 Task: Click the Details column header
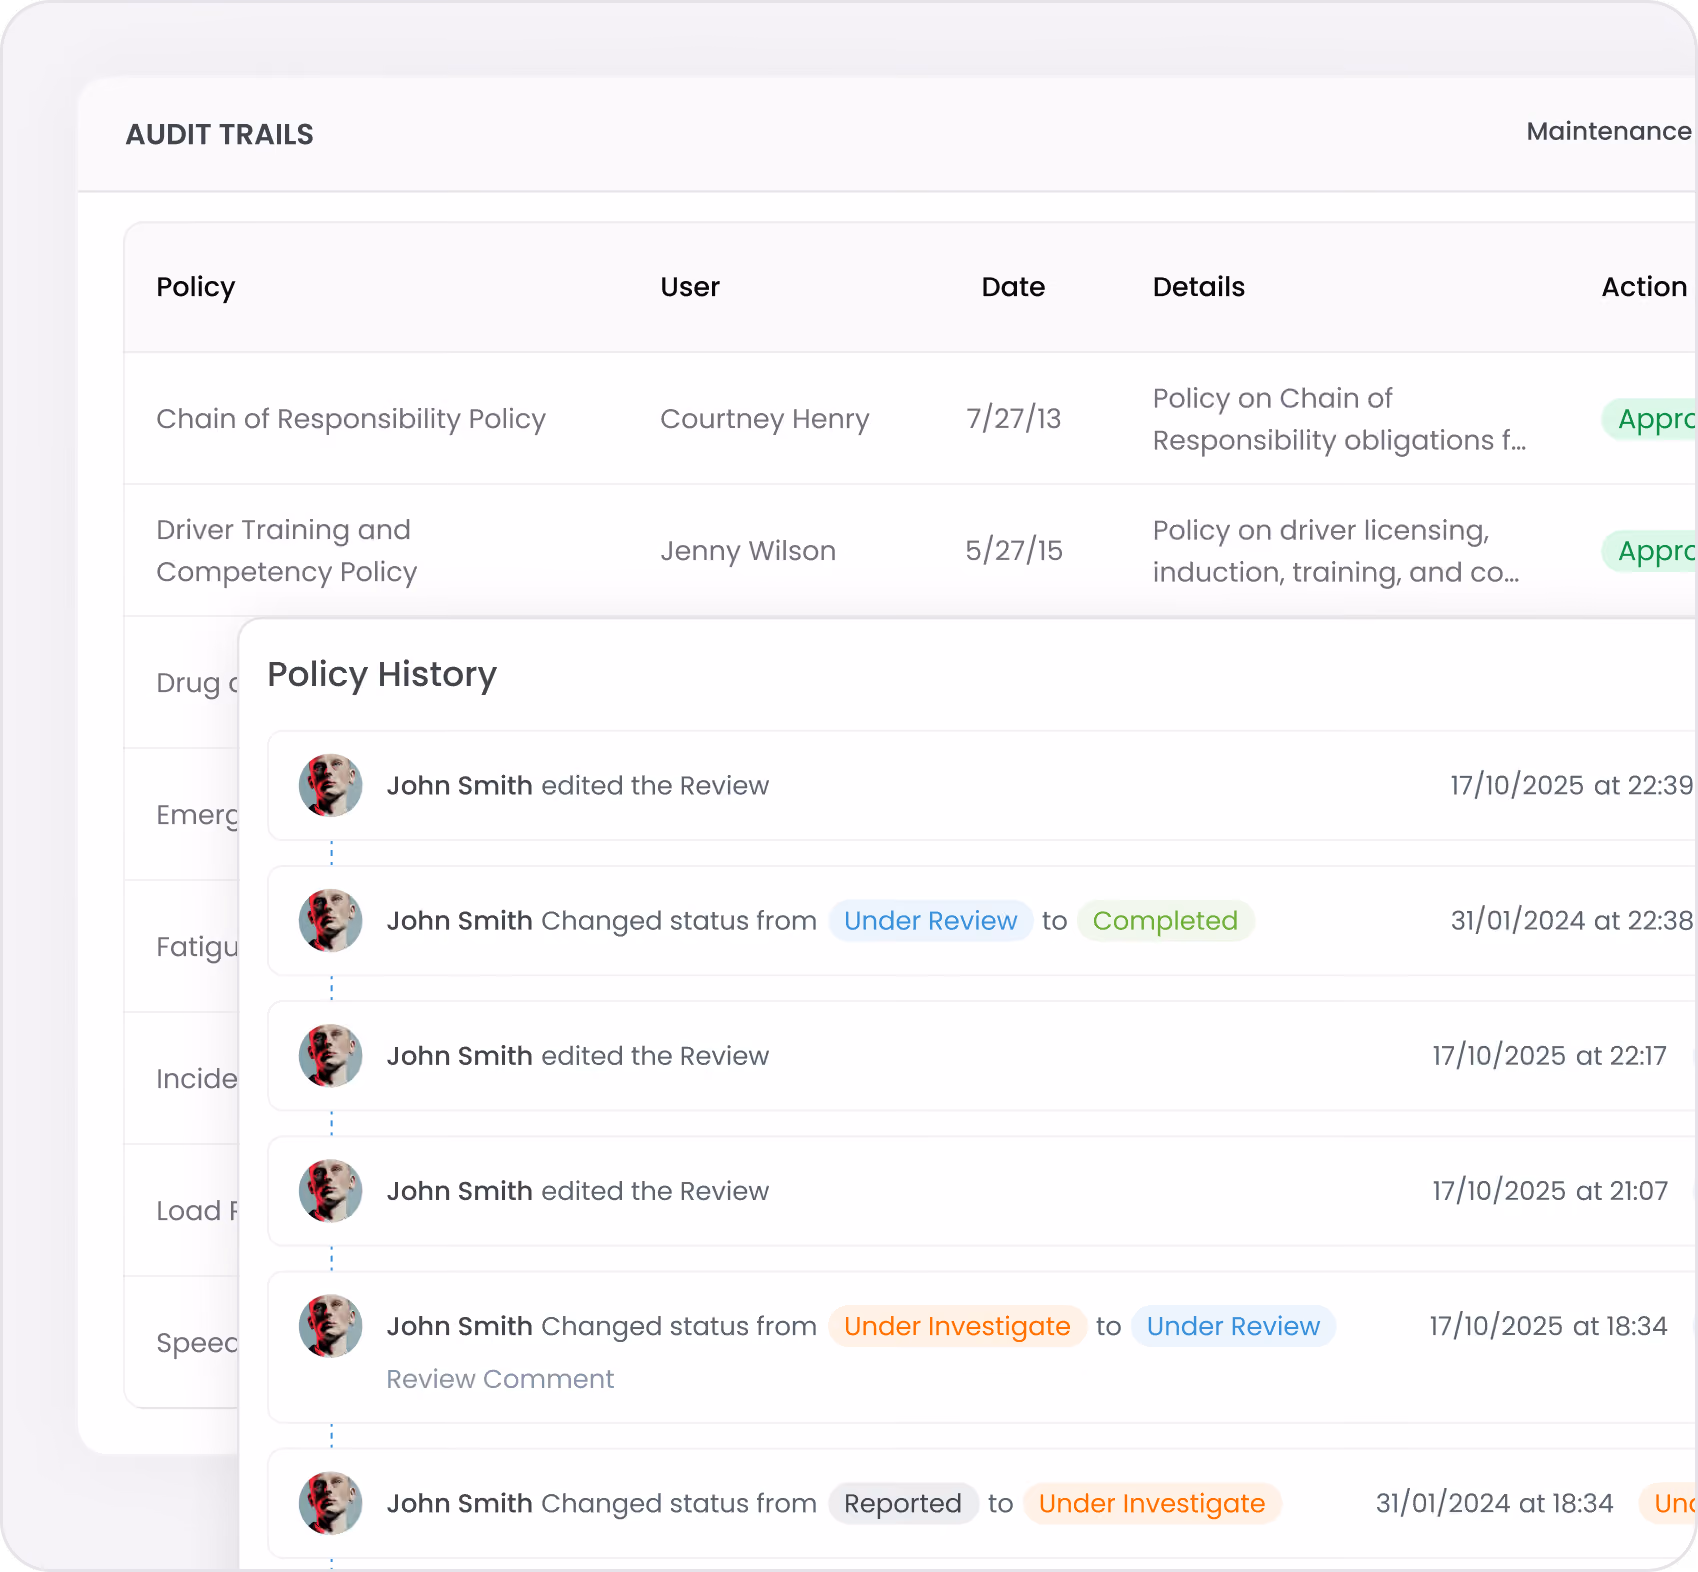point(1198,287)
